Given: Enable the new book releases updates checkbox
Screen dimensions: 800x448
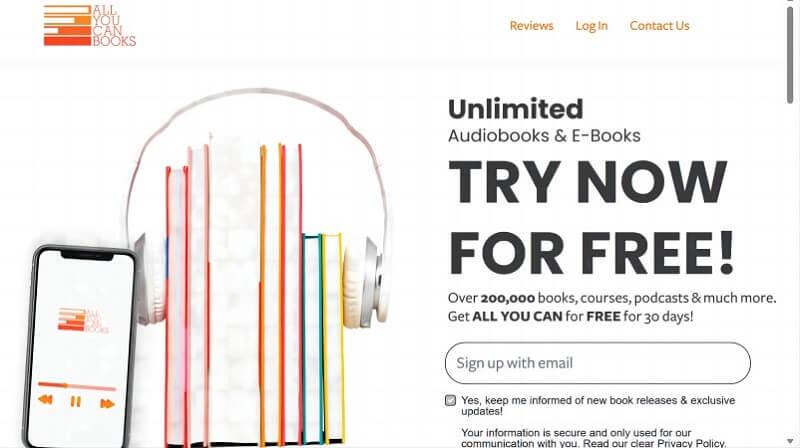Looking at the screenshot, I should pos(450,401).
